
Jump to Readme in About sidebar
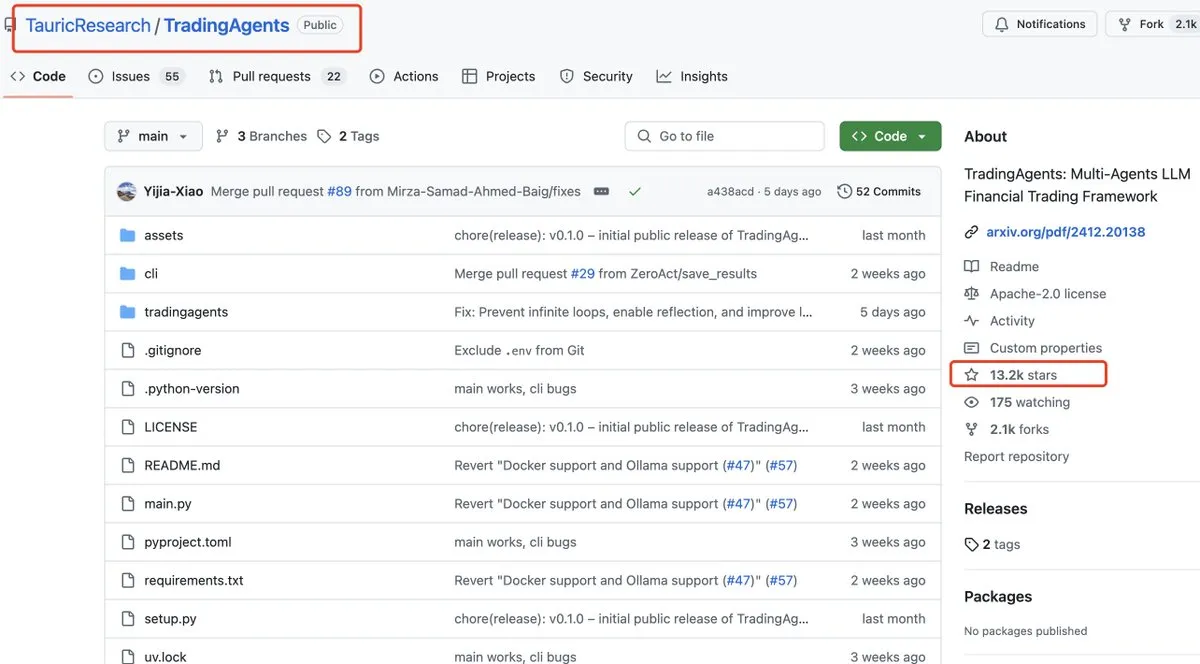coord(1014,266)
